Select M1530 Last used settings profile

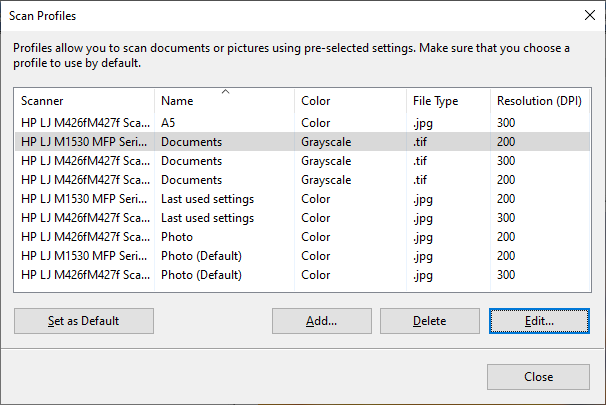(302, 199)
